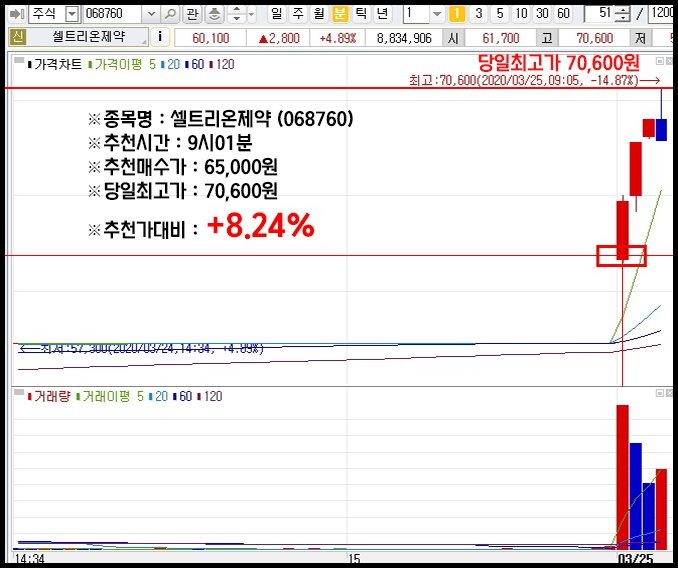Search stock code with the magnifier icon

[x=170, y=14]
